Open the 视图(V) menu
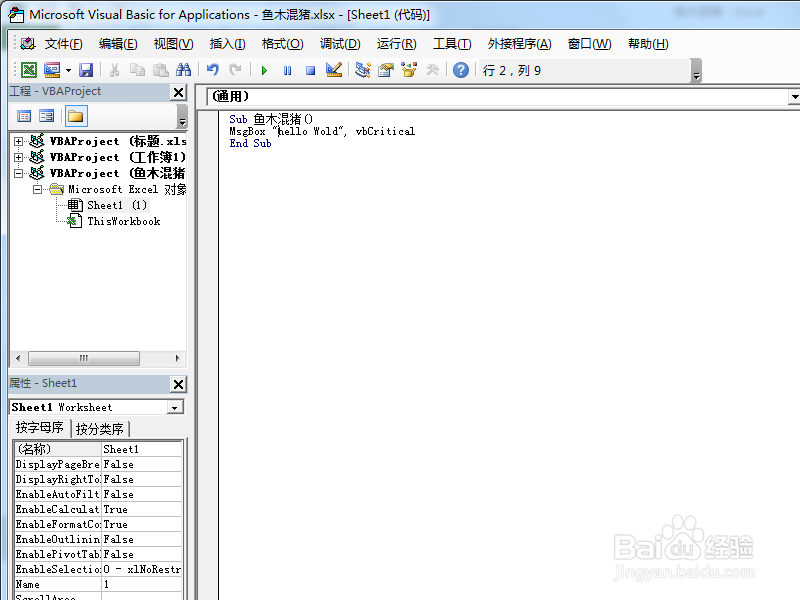This screenshot has height=600, width=800. pyautogui.click(x=173, y=44)
